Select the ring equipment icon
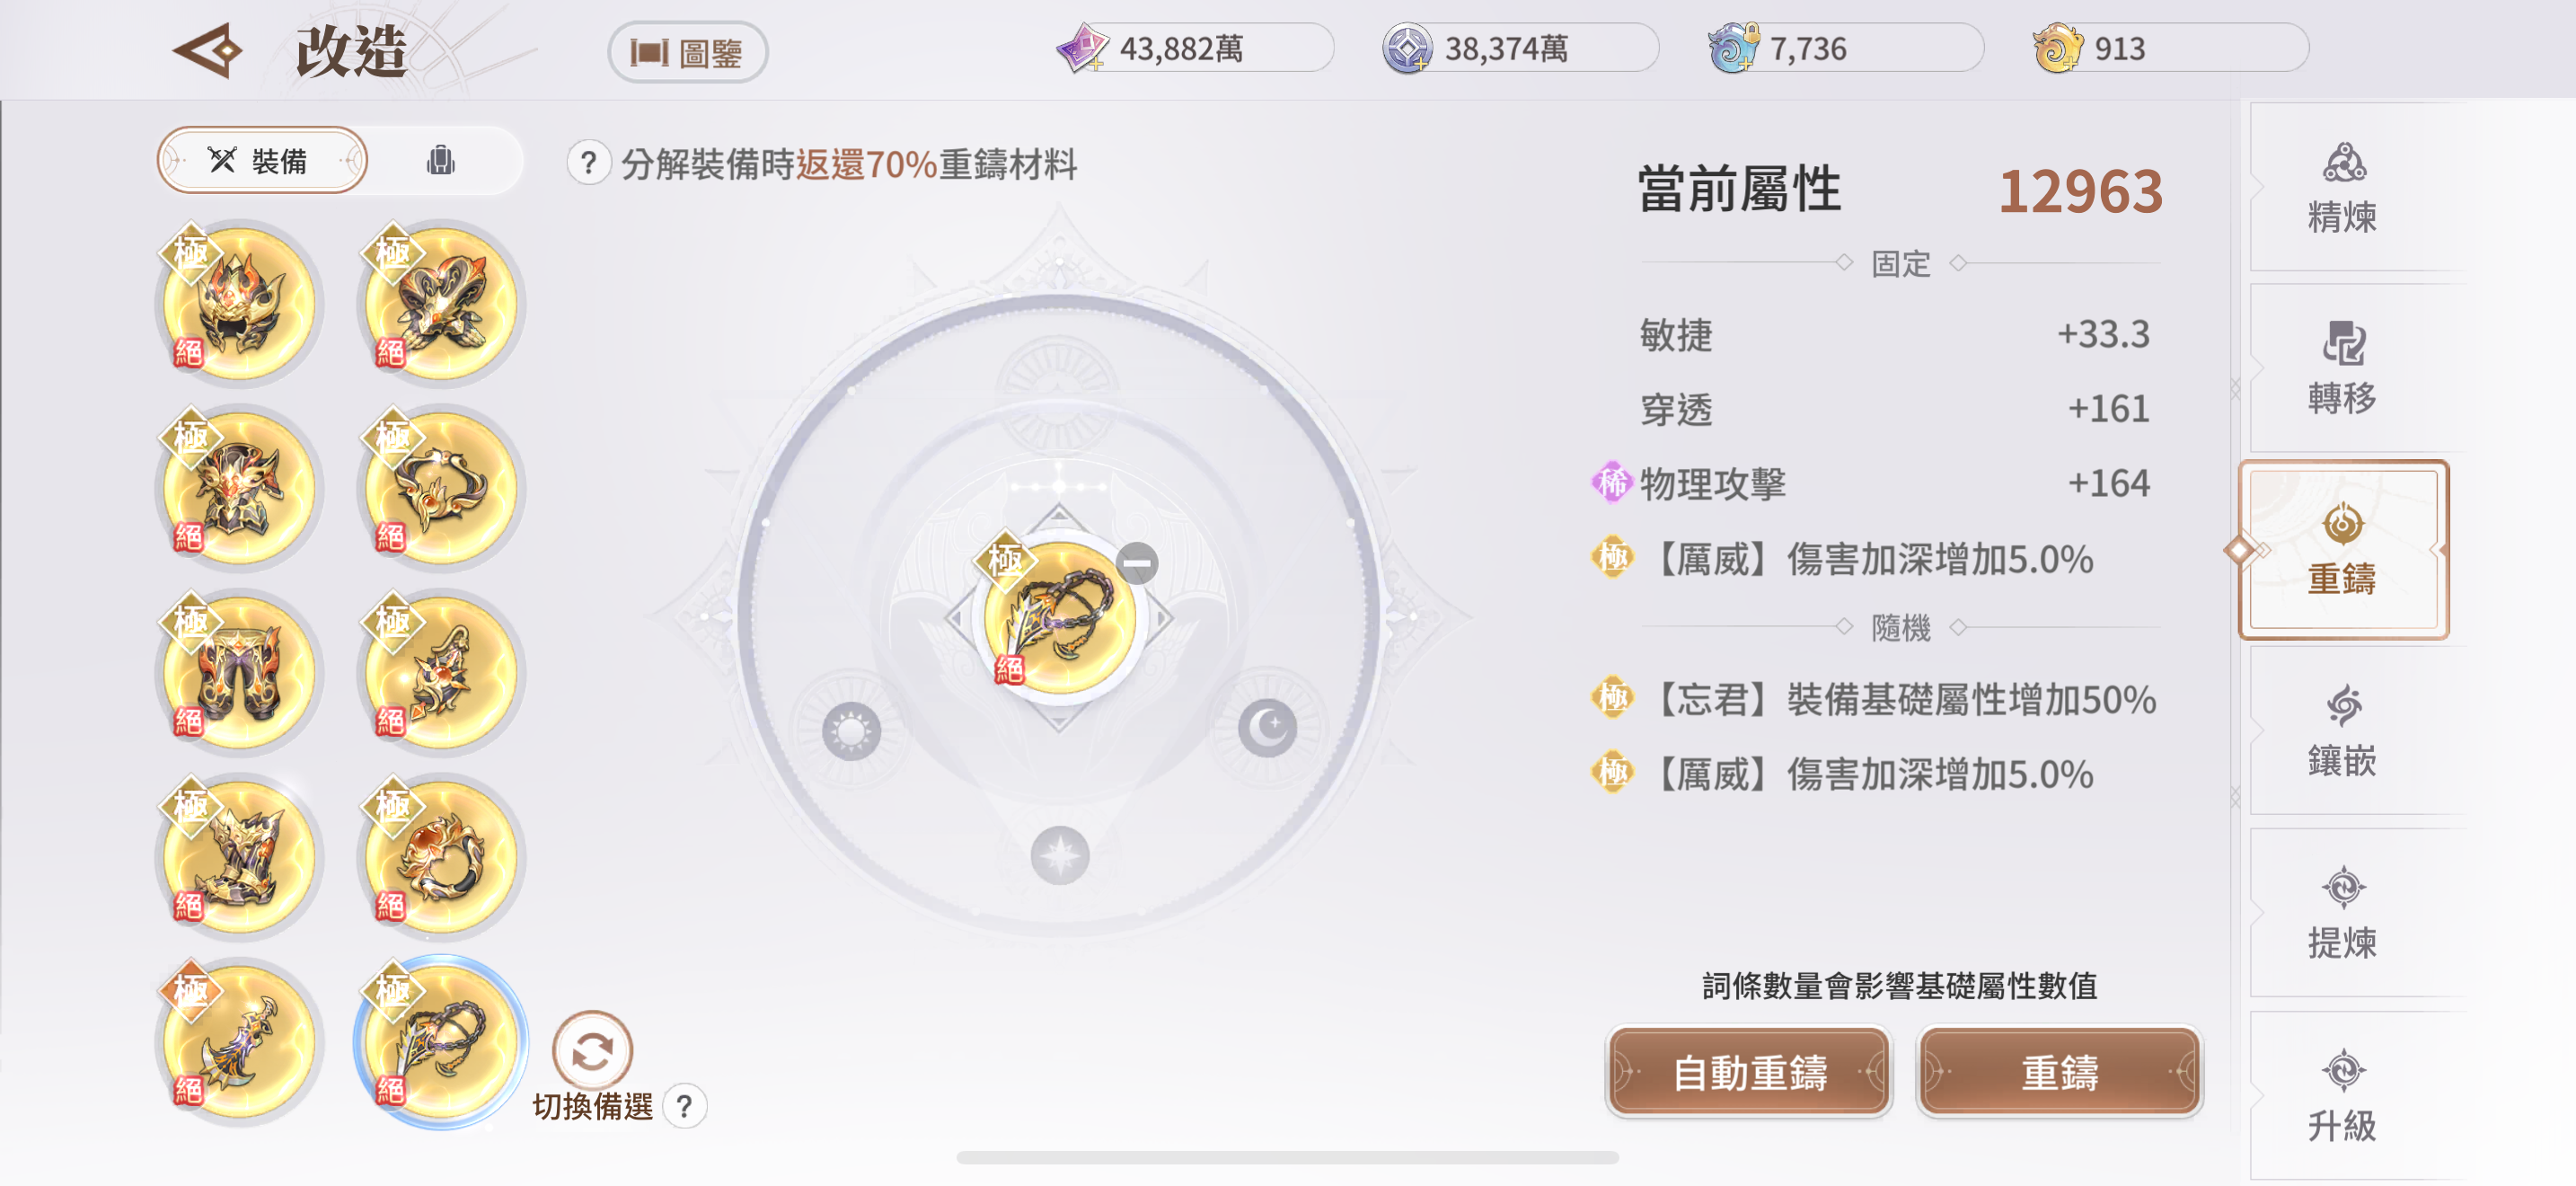 click(x=441, y=858)
